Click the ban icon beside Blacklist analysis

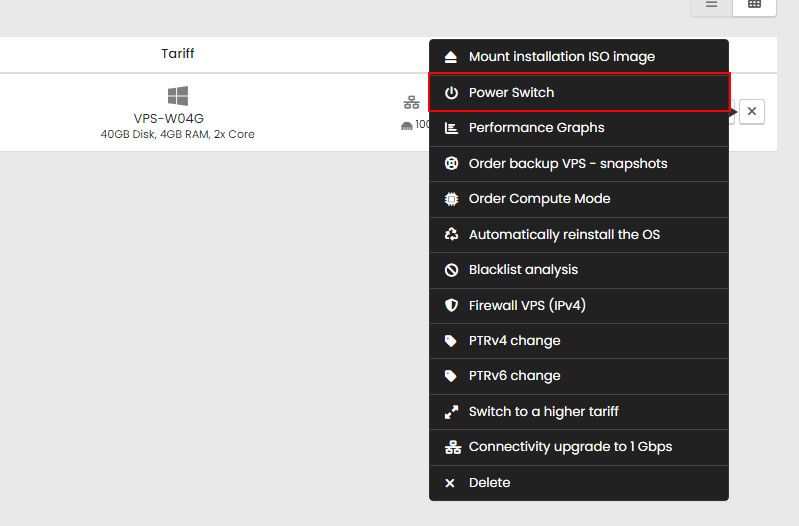click(x=451, y=270)
